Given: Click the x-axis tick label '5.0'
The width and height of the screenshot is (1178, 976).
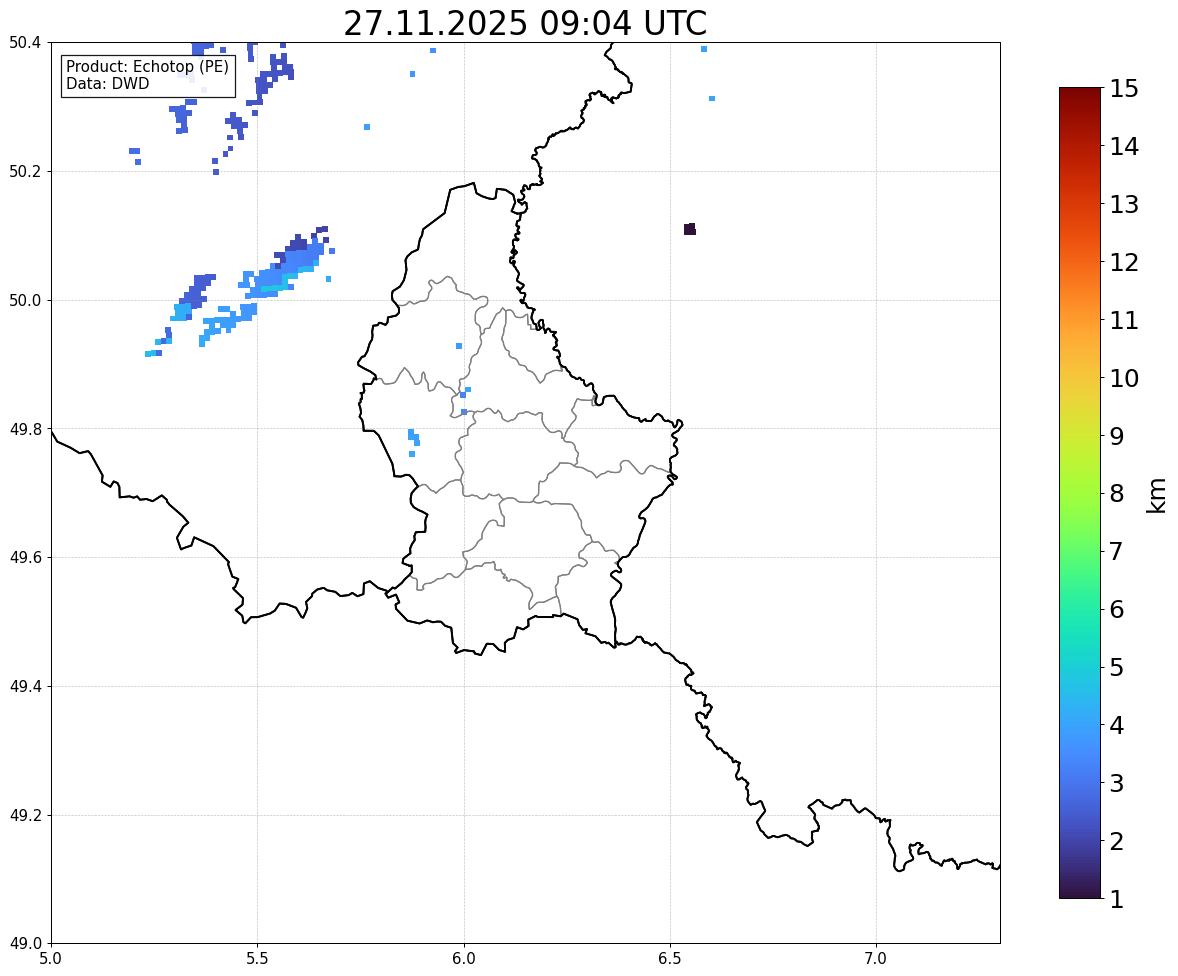Looking at the screenshot, I should 51,959.
